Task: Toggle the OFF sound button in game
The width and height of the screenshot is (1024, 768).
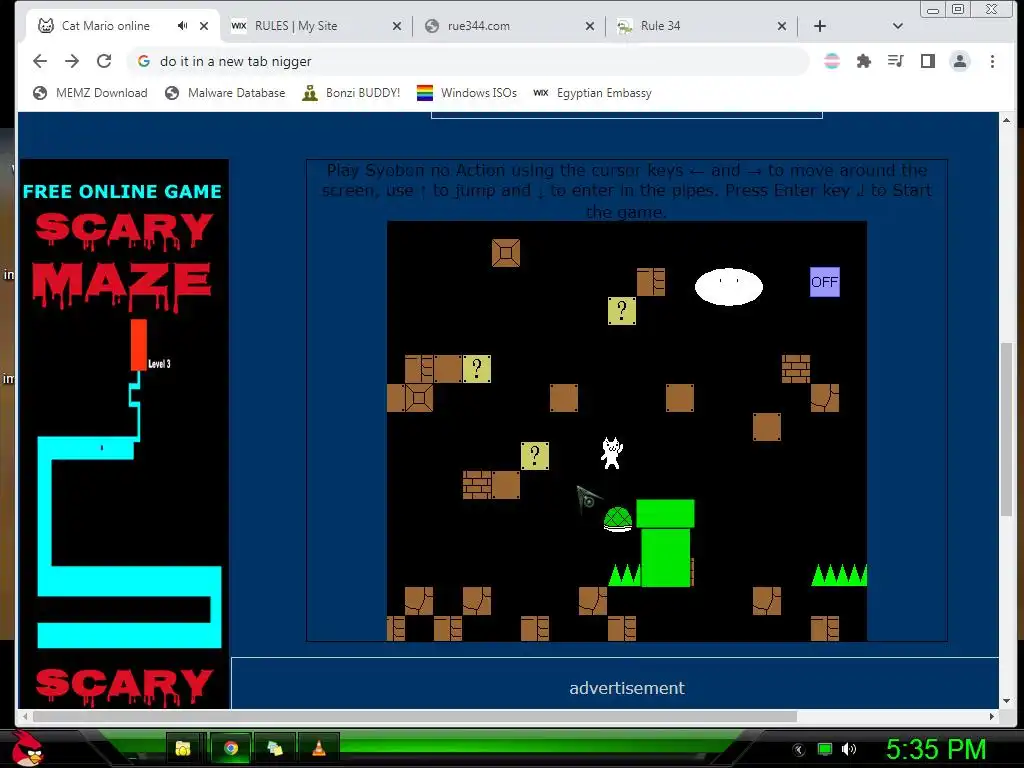Action: click(824, 282)
